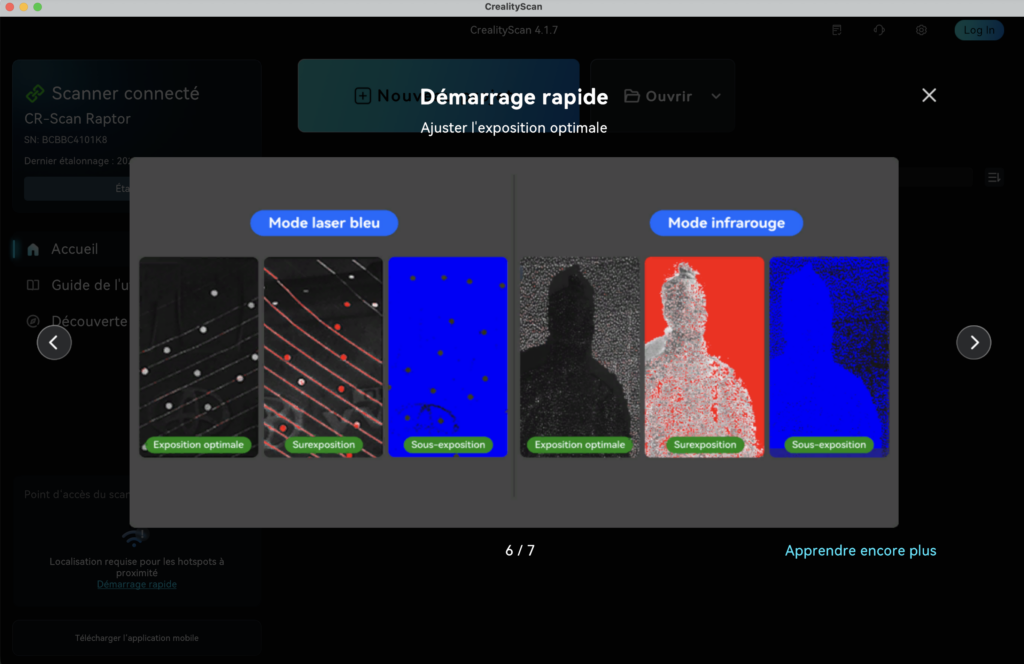Click Télécharger l'application mobile button

pos(136,638)
